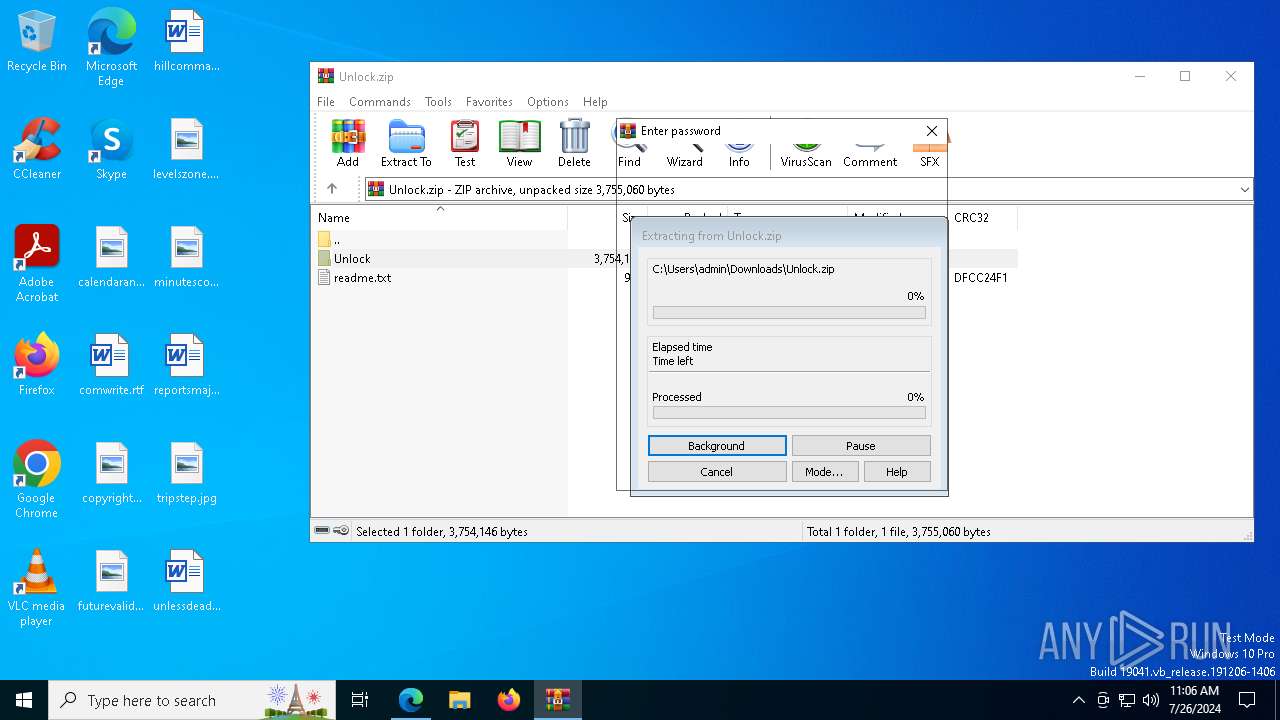
Task: Open the notification center icon
Action: 1247,700
